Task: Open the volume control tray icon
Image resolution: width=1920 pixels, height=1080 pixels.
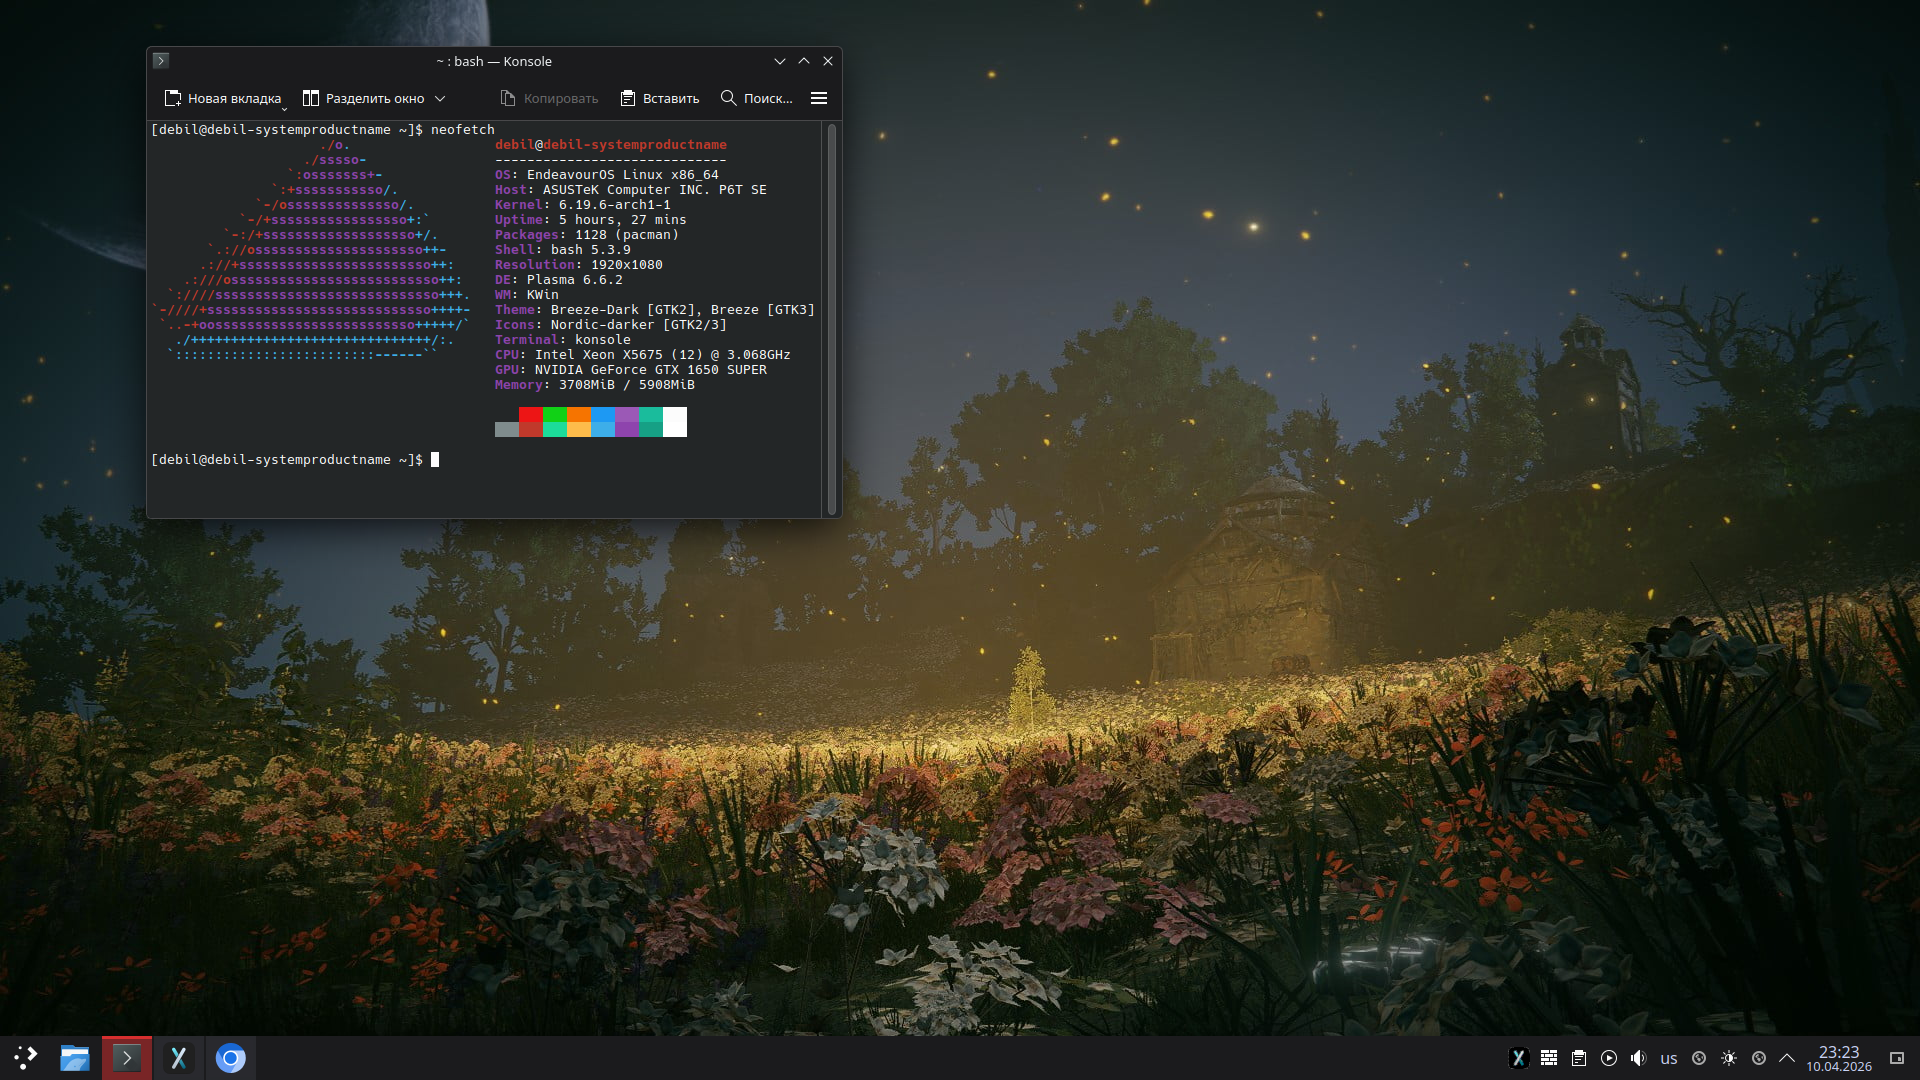Action: coord(1638,1058)
